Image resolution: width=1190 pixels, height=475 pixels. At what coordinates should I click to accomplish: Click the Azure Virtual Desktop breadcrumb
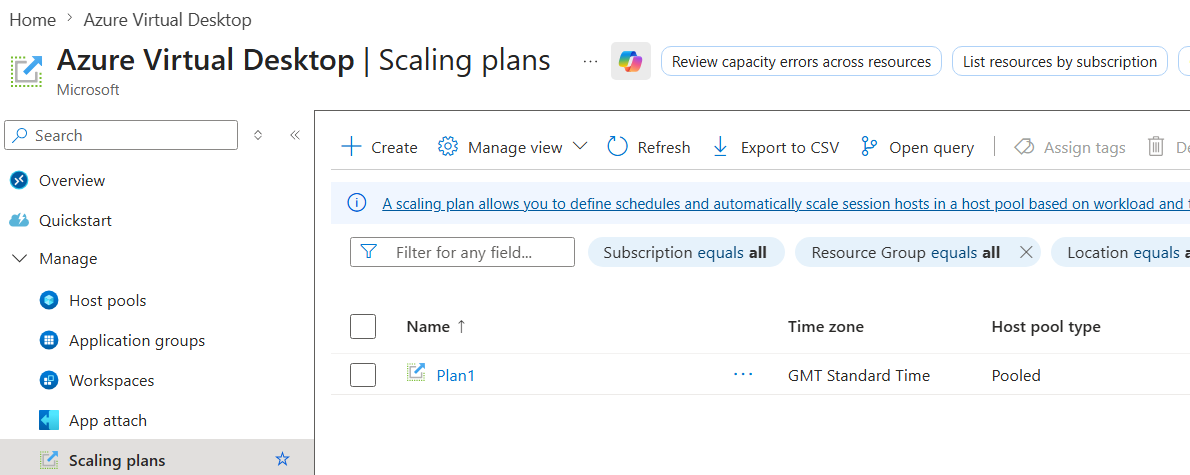pyautogui.click(x=167, y=20)
